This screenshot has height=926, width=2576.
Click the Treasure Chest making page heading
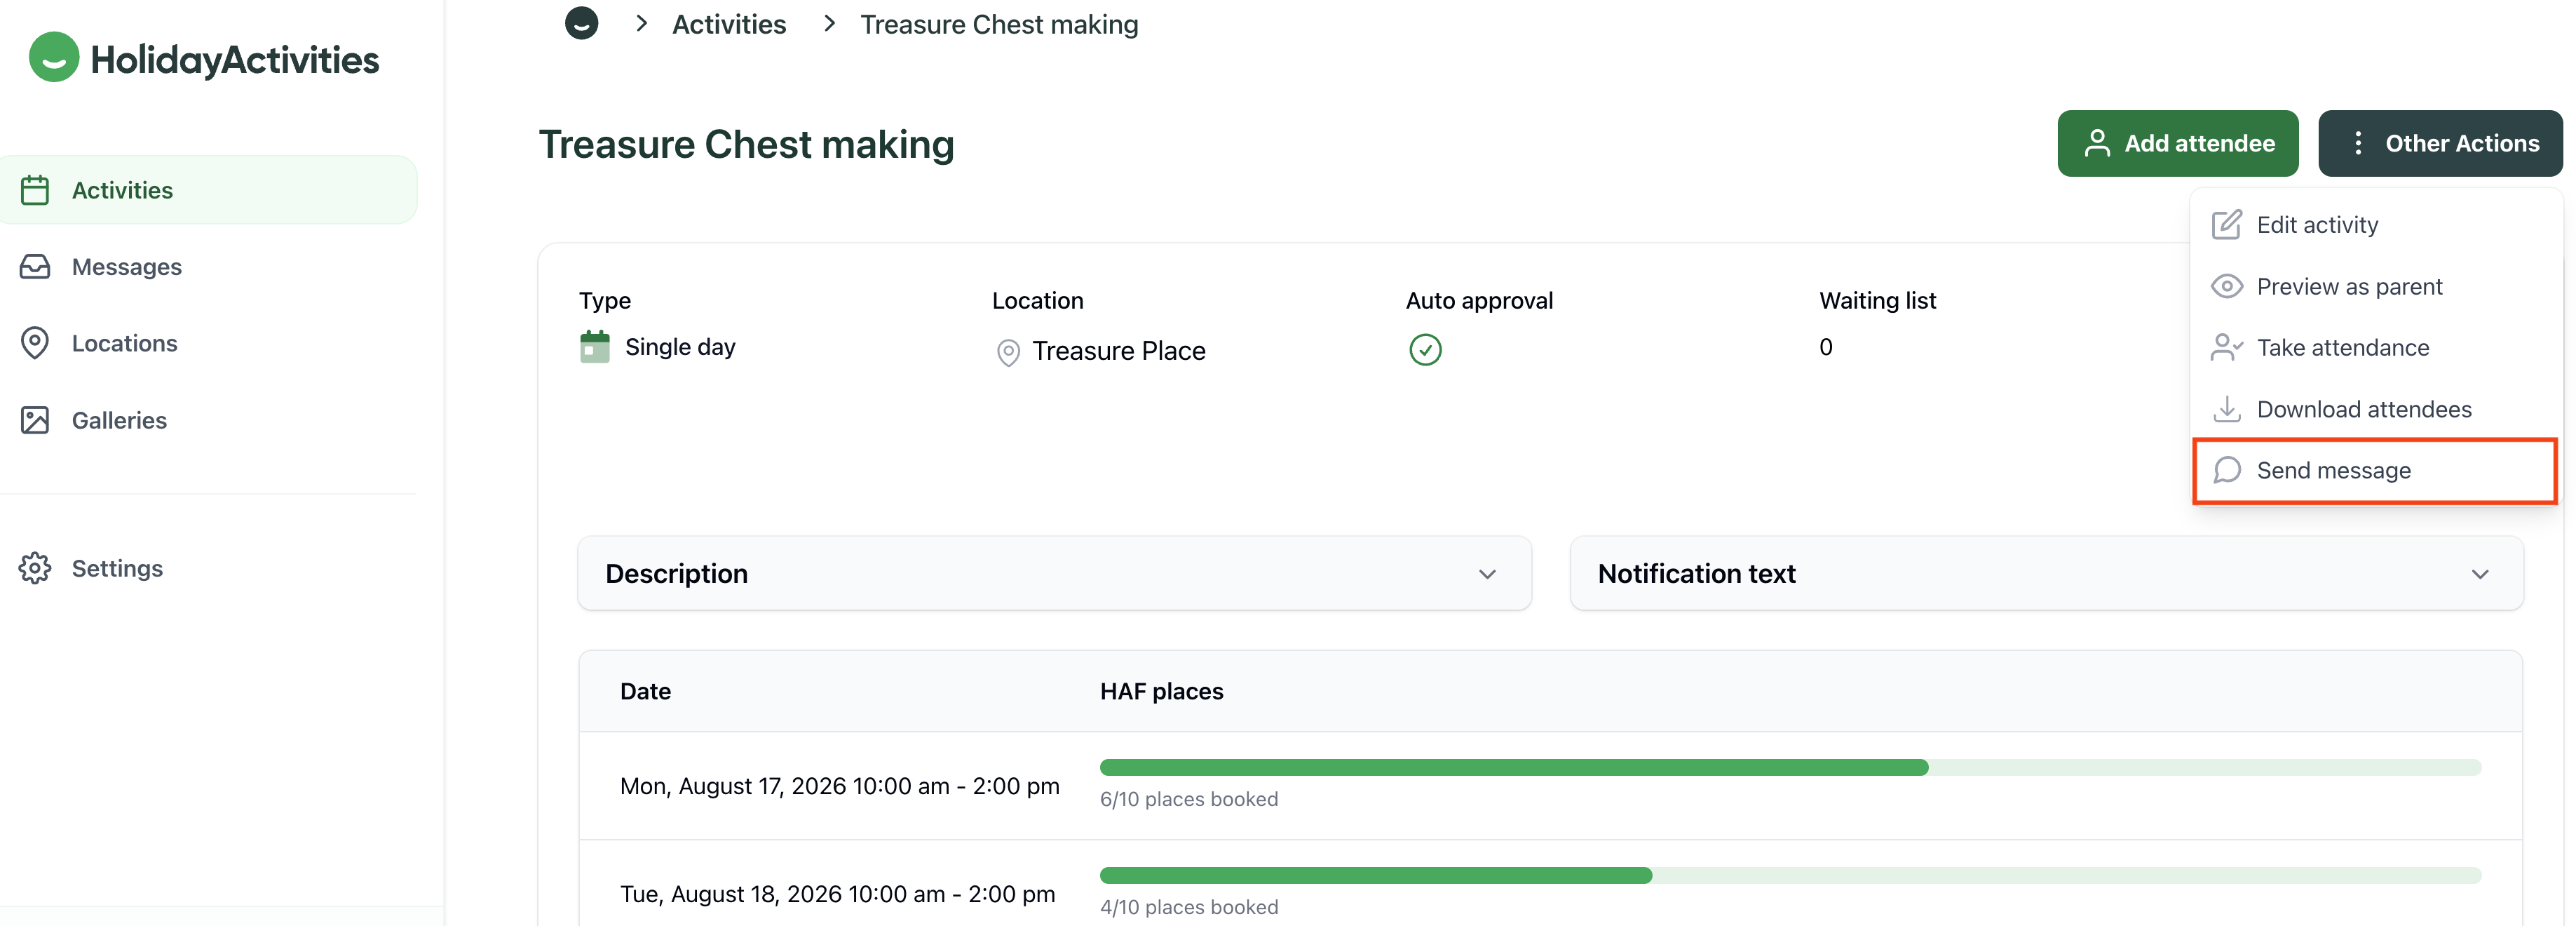click(746, 145)
